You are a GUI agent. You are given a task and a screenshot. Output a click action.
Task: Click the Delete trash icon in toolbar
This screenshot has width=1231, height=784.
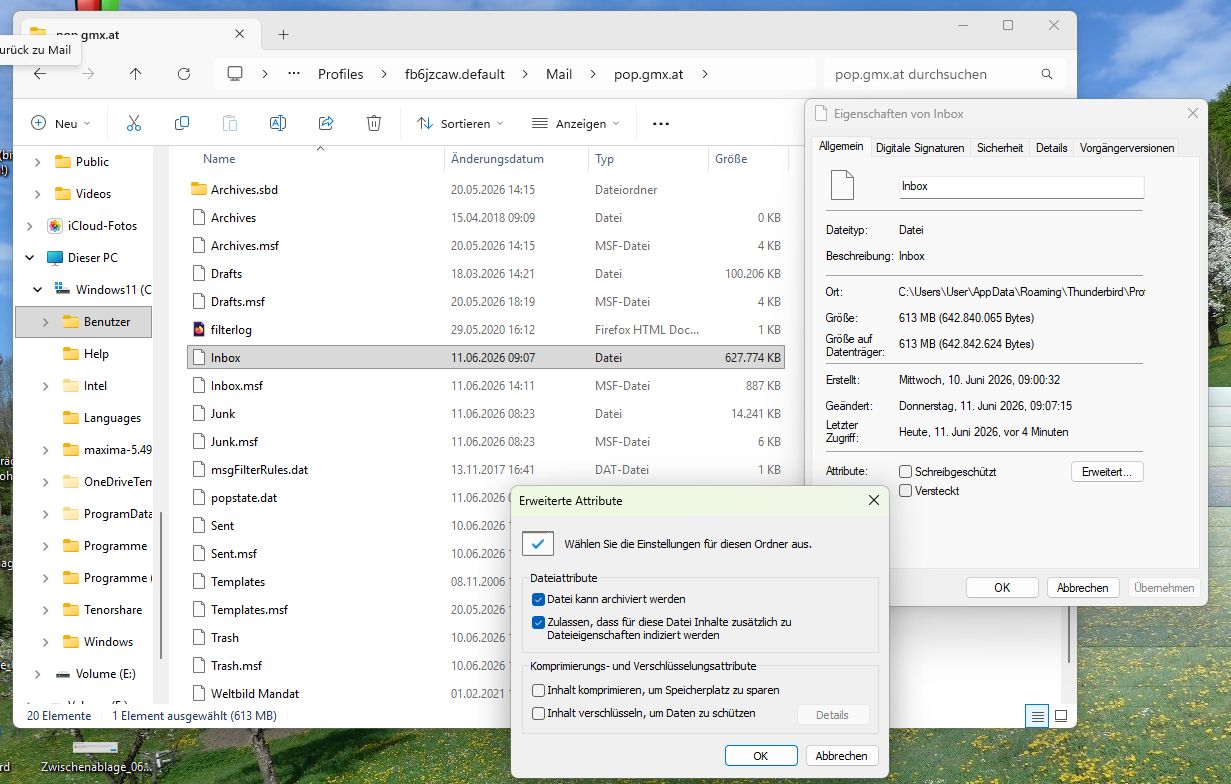point(374,123)
